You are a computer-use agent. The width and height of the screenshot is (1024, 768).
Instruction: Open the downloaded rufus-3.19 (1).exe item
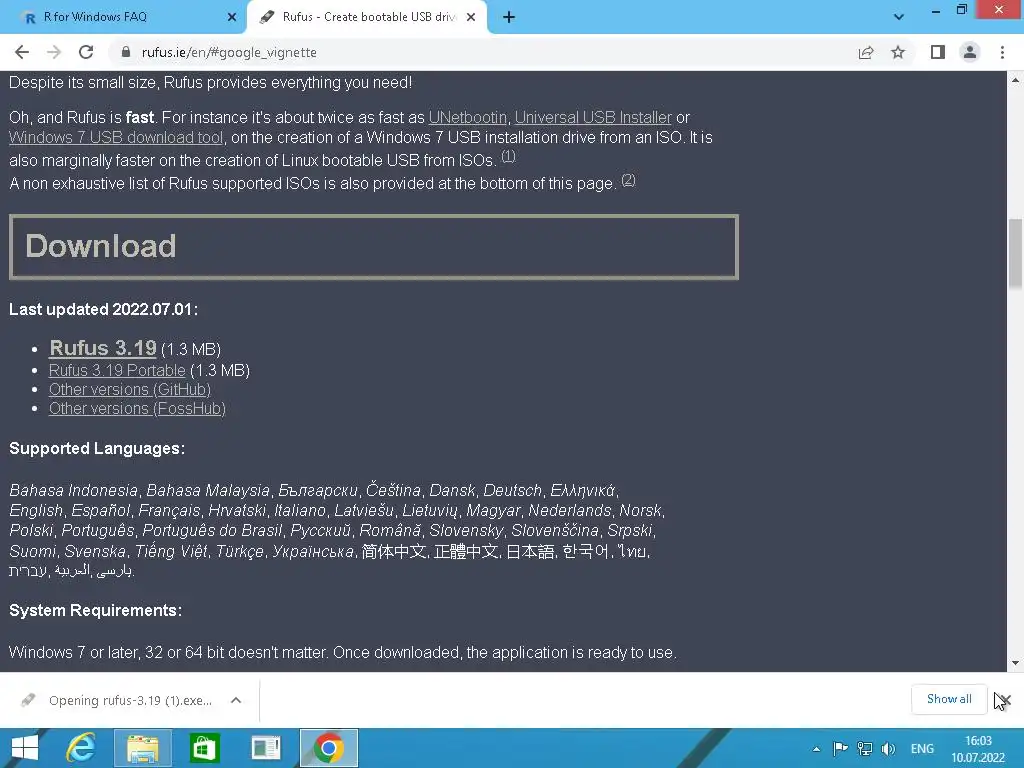121,701
